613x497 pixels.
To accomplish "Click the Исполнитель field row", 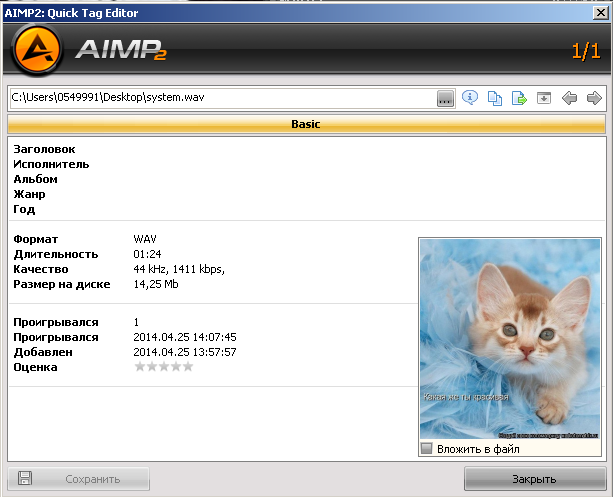I will coord(306,164).
